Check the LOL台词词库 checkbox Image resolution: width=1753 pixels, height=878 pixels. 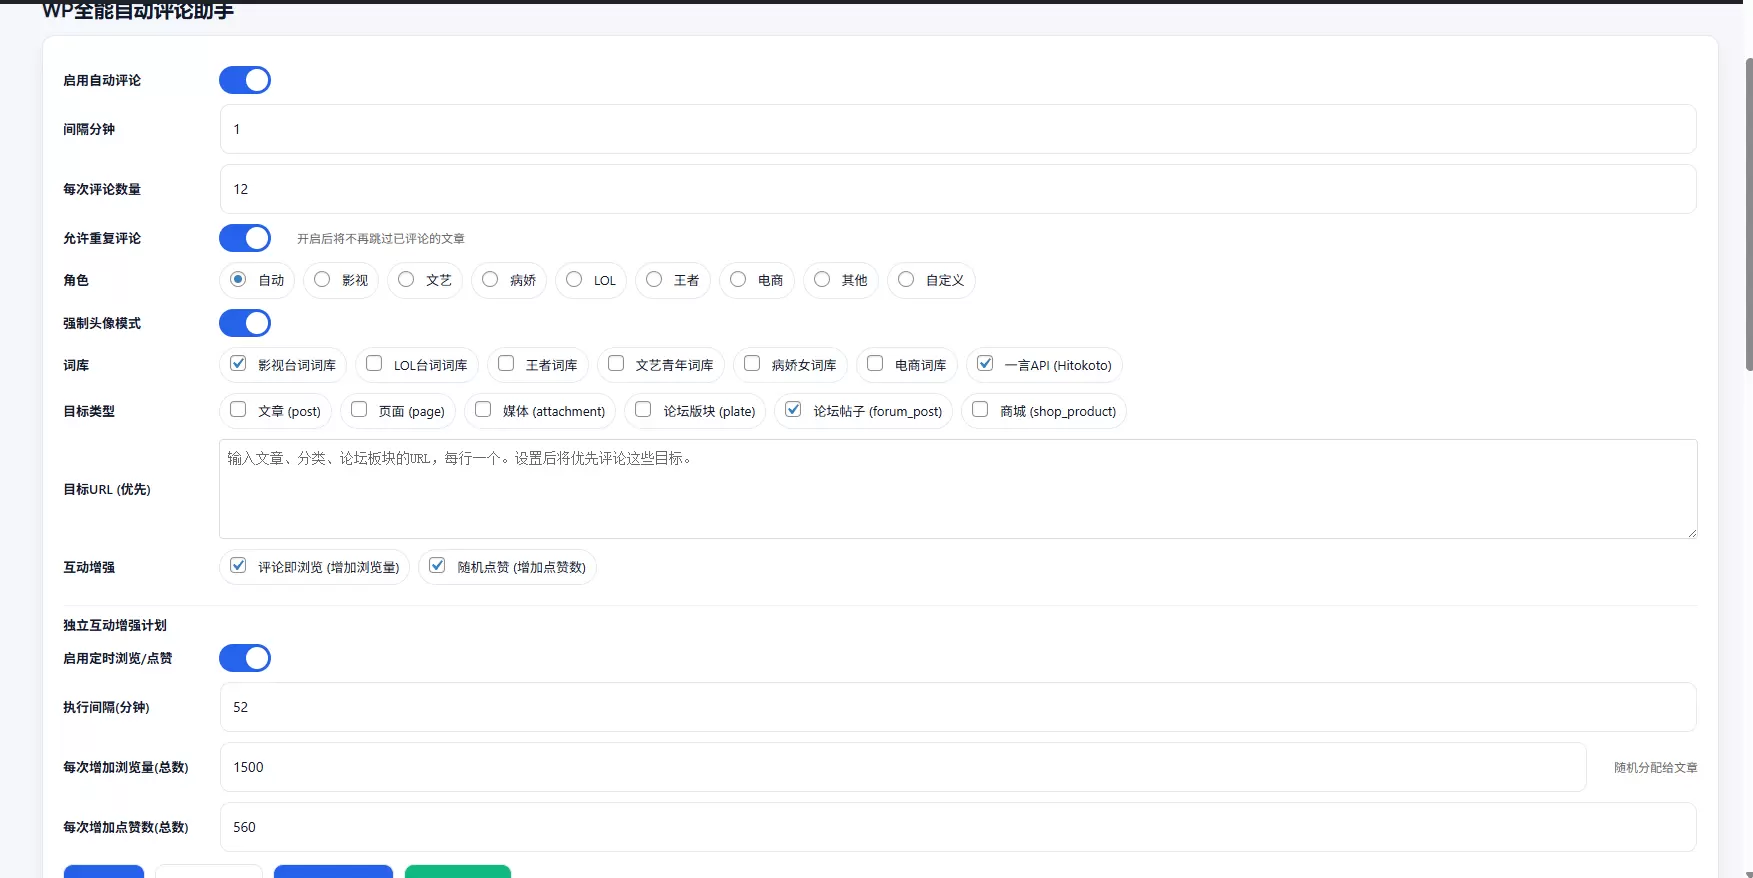click(374, 364)
